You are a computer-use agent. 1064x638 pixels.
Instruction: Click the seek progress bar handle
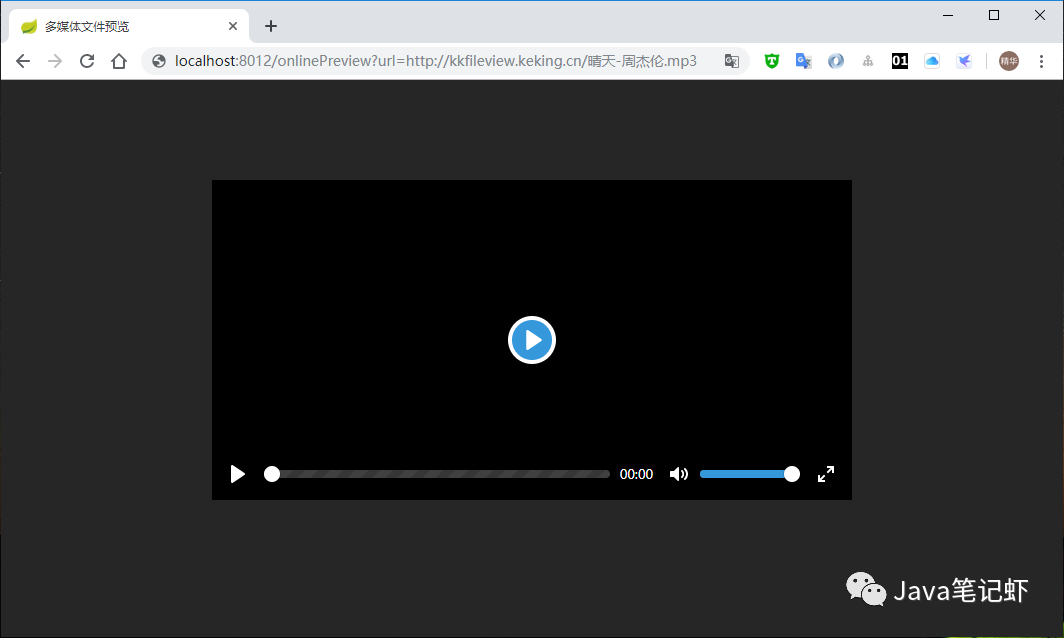tap(271, 474)
